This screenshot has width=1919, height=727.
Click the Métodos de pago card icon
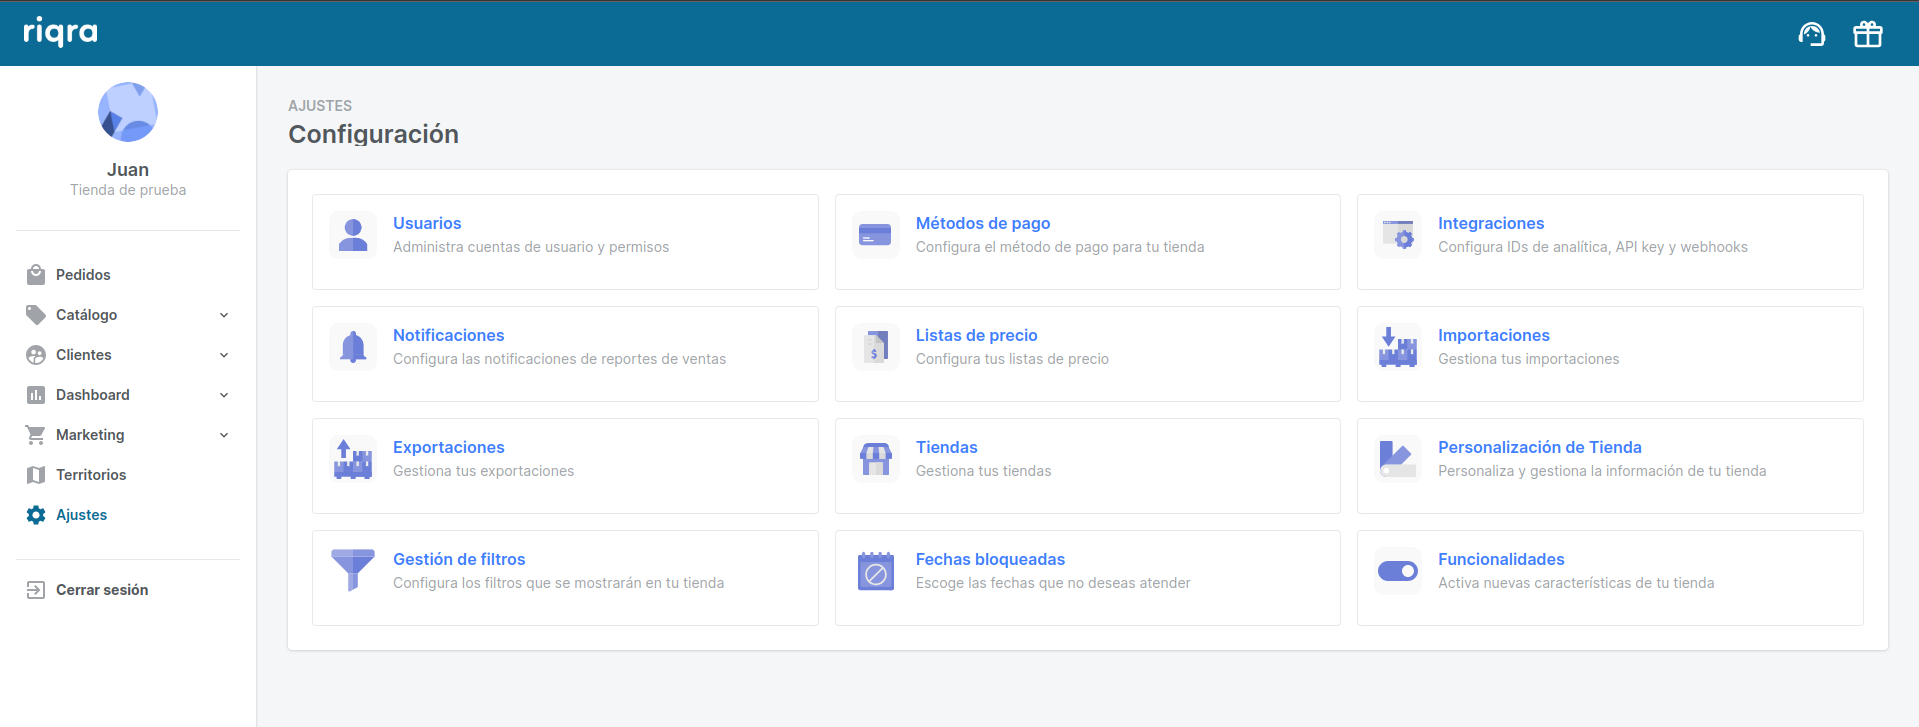[x=875, y=235]
